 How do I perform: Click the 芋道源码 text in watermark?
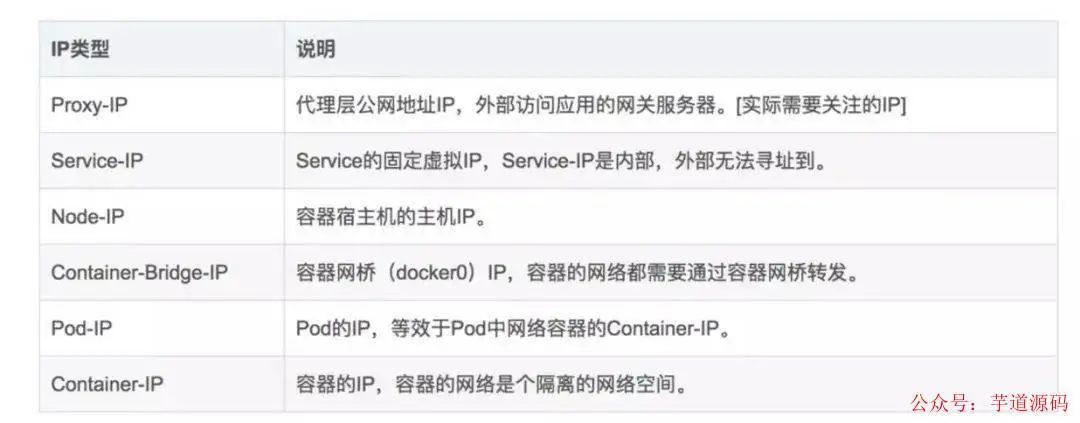tap(1029, 403)
